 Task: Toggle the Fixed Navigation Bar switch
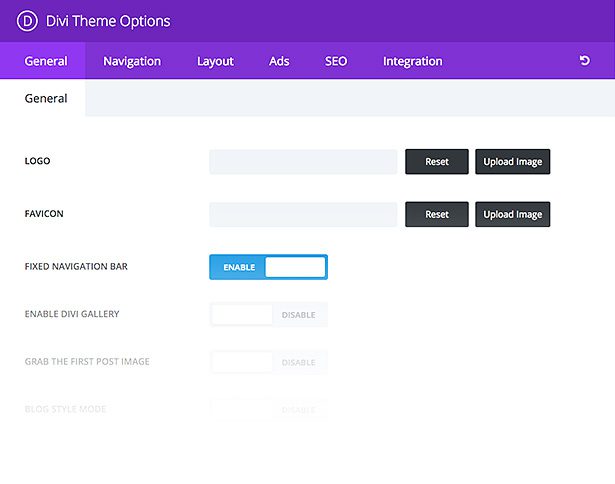[268, 267]
